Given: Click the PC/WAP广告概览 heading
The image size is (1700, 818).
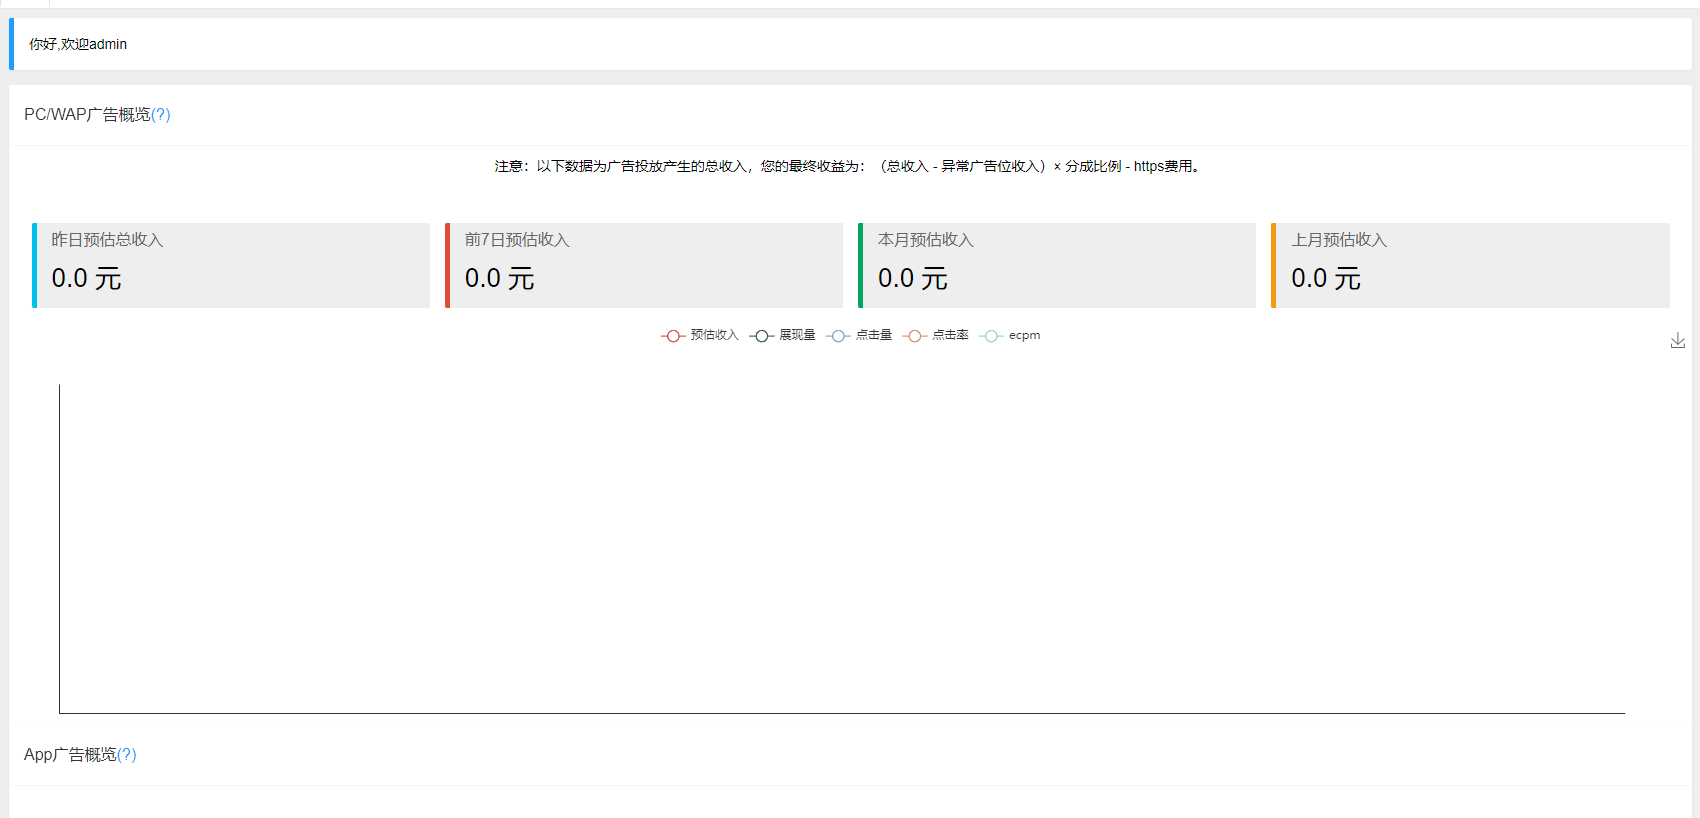Looking at the screenshot, I should tap(87, 115).
